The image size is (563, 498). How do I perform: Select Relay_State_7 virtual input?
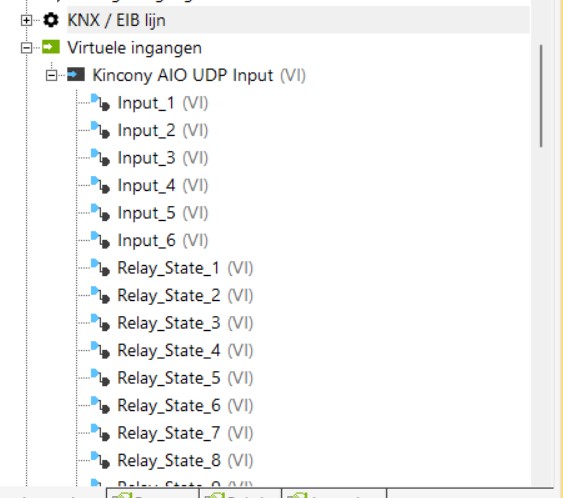(x=185, y=433)
